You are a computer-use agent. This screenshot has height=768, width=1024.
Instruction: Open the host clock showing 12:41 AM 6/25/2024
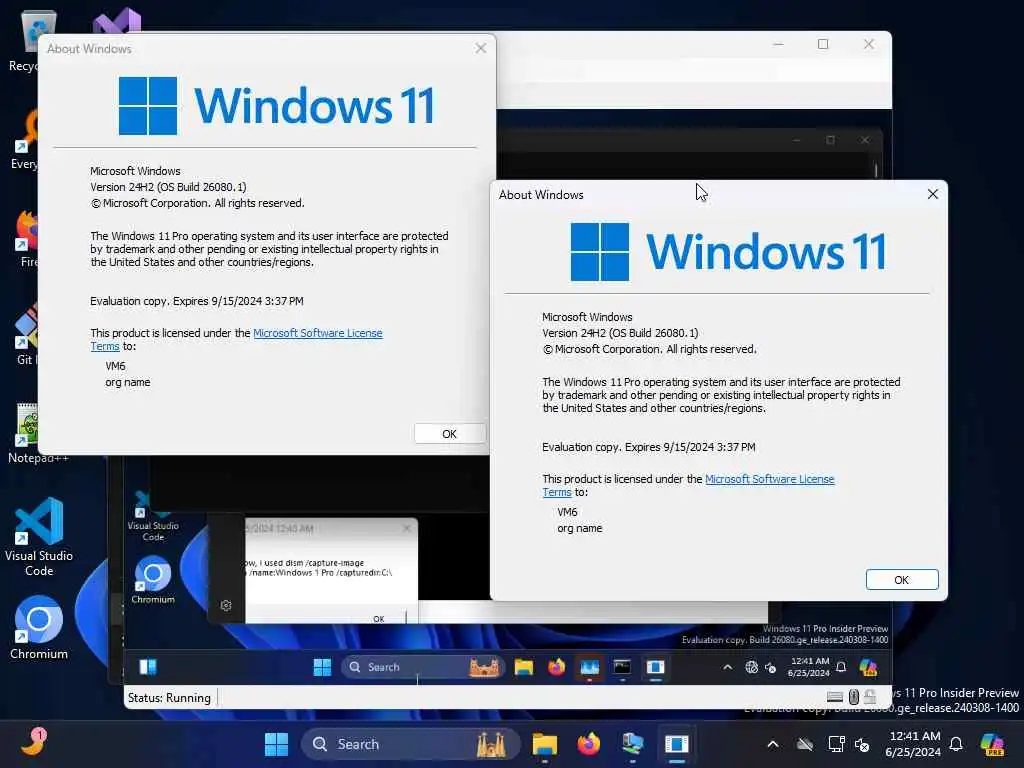click(913, 744)
